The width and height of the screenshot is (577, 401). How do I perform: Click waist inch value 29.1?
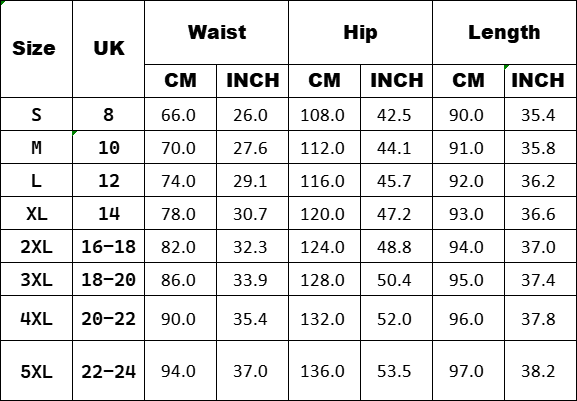click(x=252, y=180)
